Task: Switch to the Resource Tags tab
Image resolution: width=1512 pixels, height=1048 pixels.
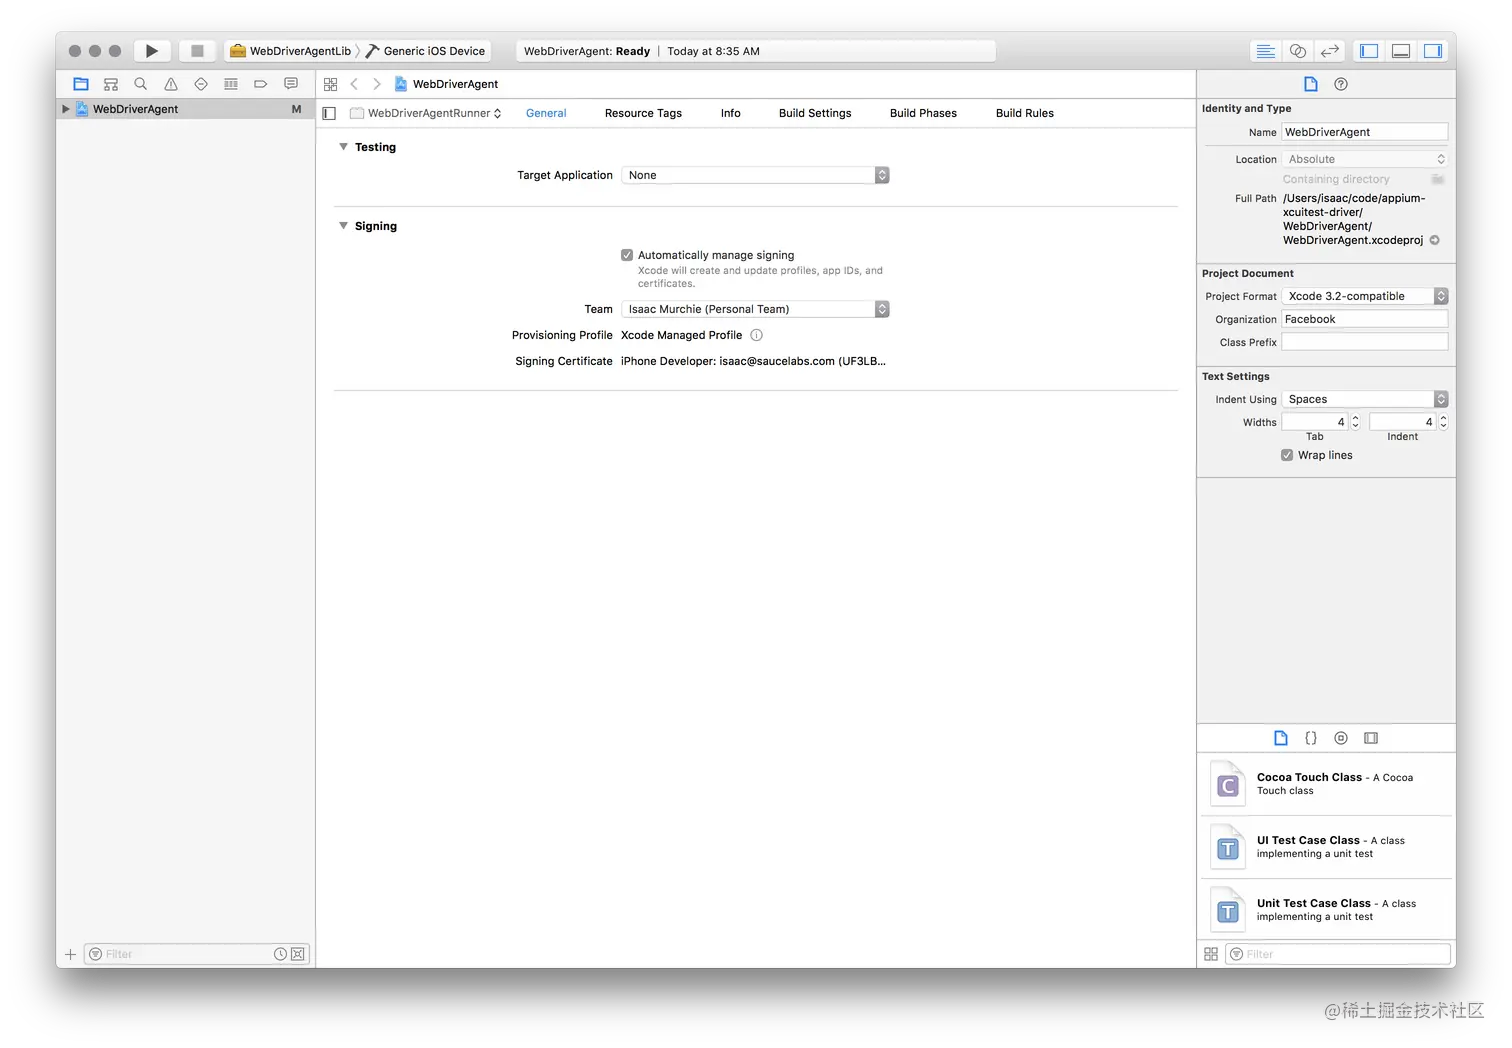Action: (x=643, y=114)
